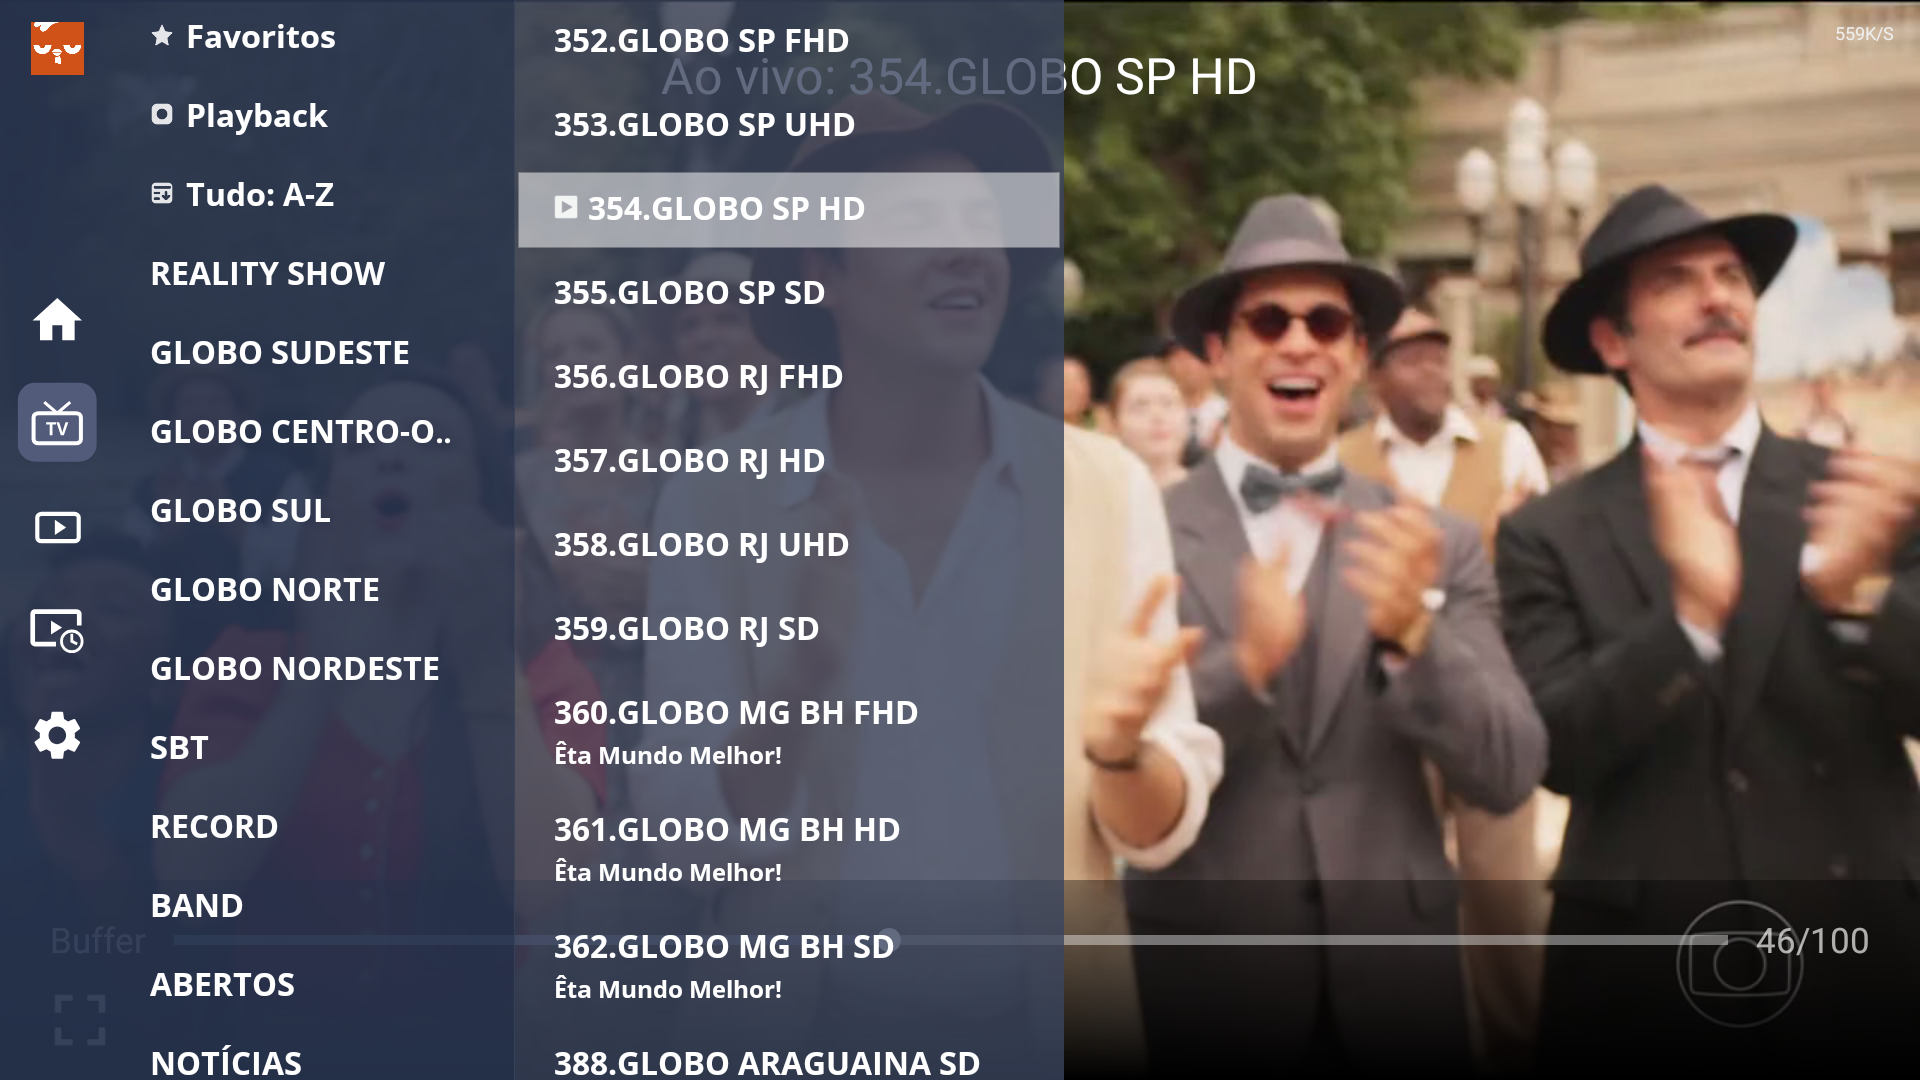Open Favoritos category
The image size is (1920, 1080).
tap(260, 37)
